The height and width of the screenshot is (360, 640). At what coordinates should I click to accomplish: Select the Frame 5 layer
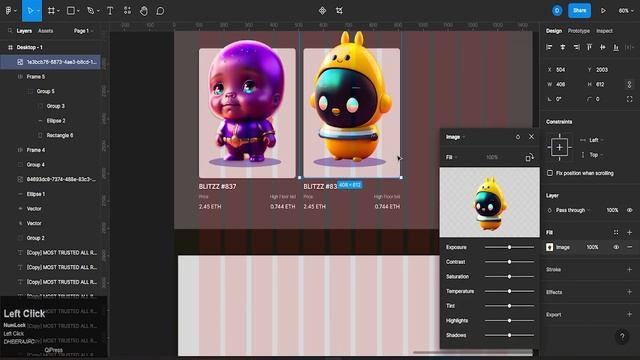click(x=50, y=77)
